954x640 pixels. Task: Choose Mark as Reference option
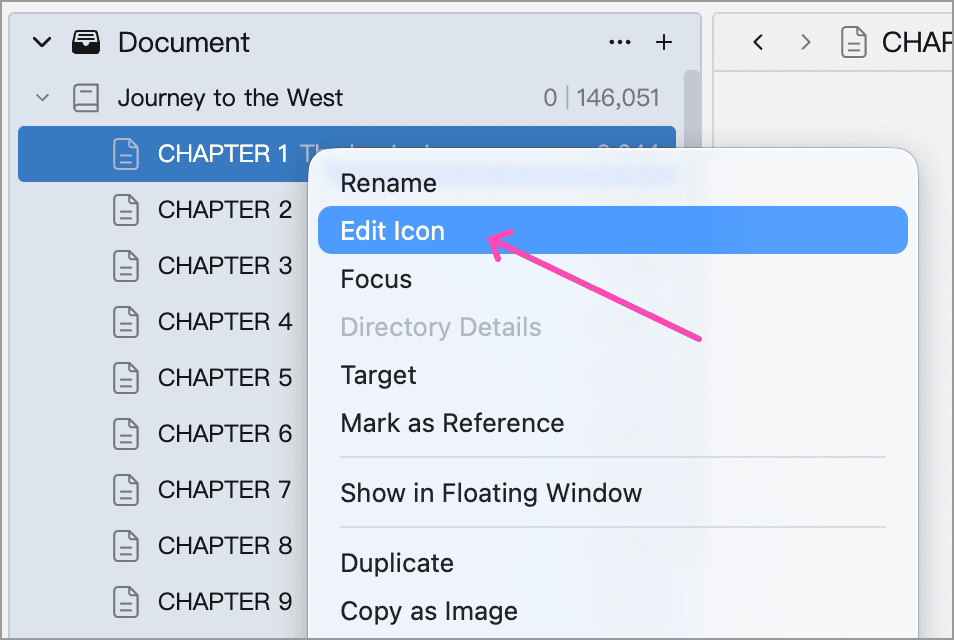(452, 423)
